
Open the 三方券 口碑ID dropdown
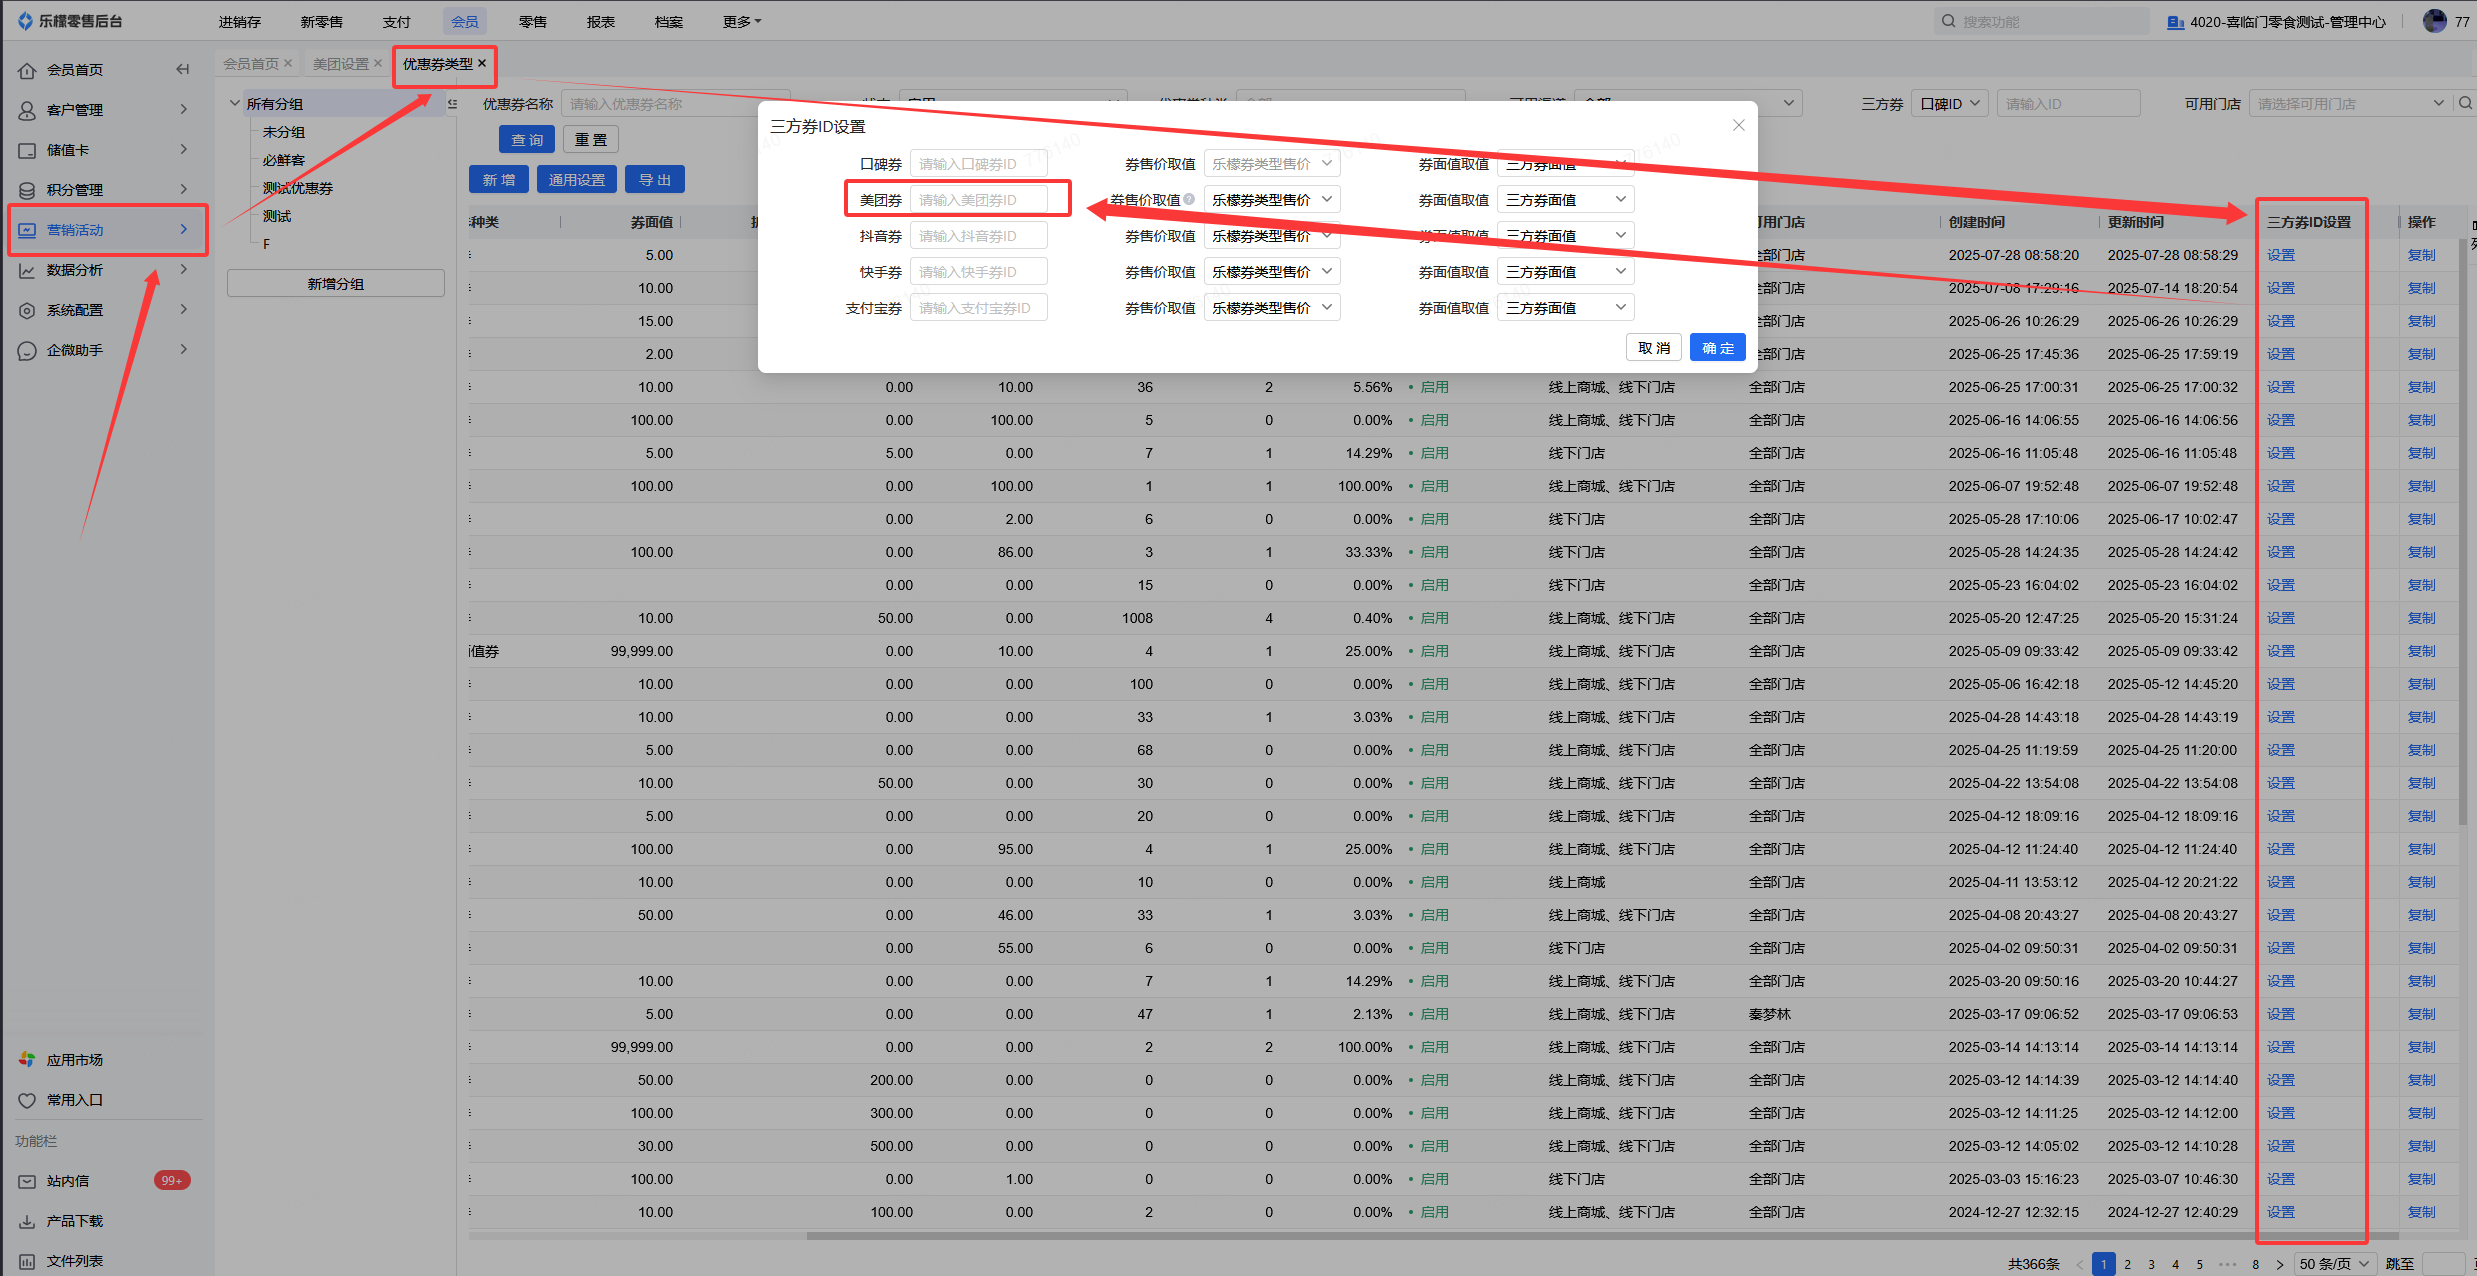pos(1949,103)
